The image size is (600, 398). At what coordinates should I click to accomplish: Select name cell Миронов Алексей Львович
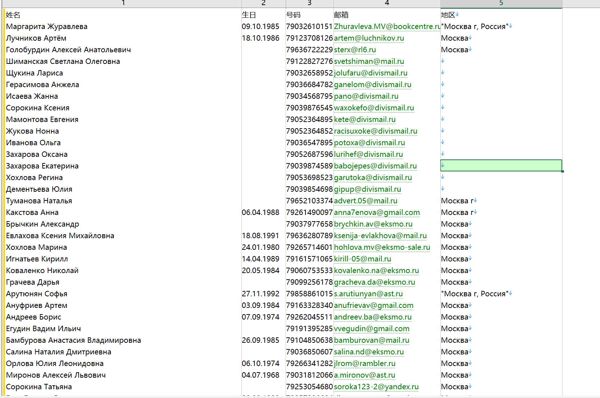pyautogui.click(x=56, y=375)
